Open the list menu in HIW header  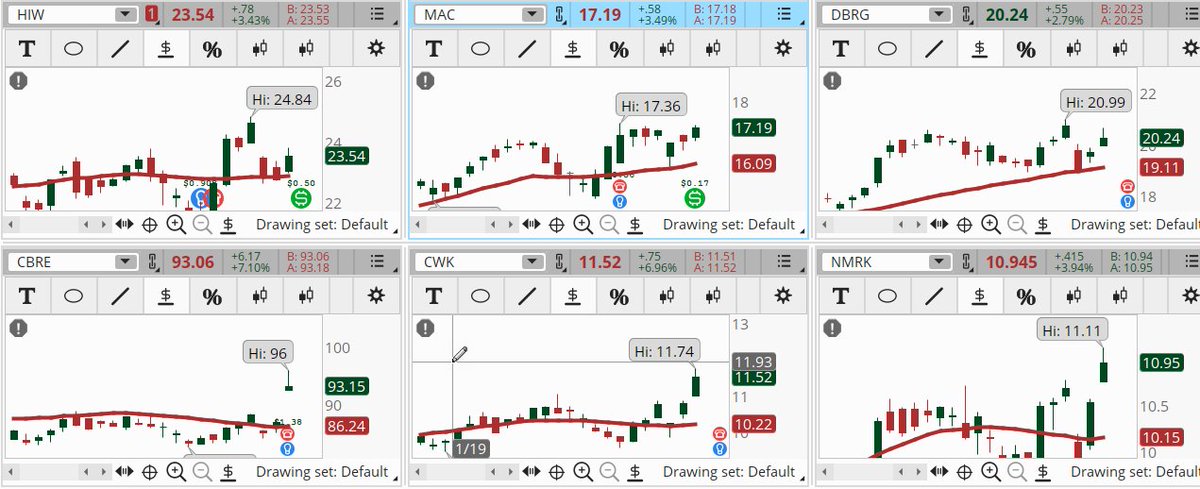point(375,14)
